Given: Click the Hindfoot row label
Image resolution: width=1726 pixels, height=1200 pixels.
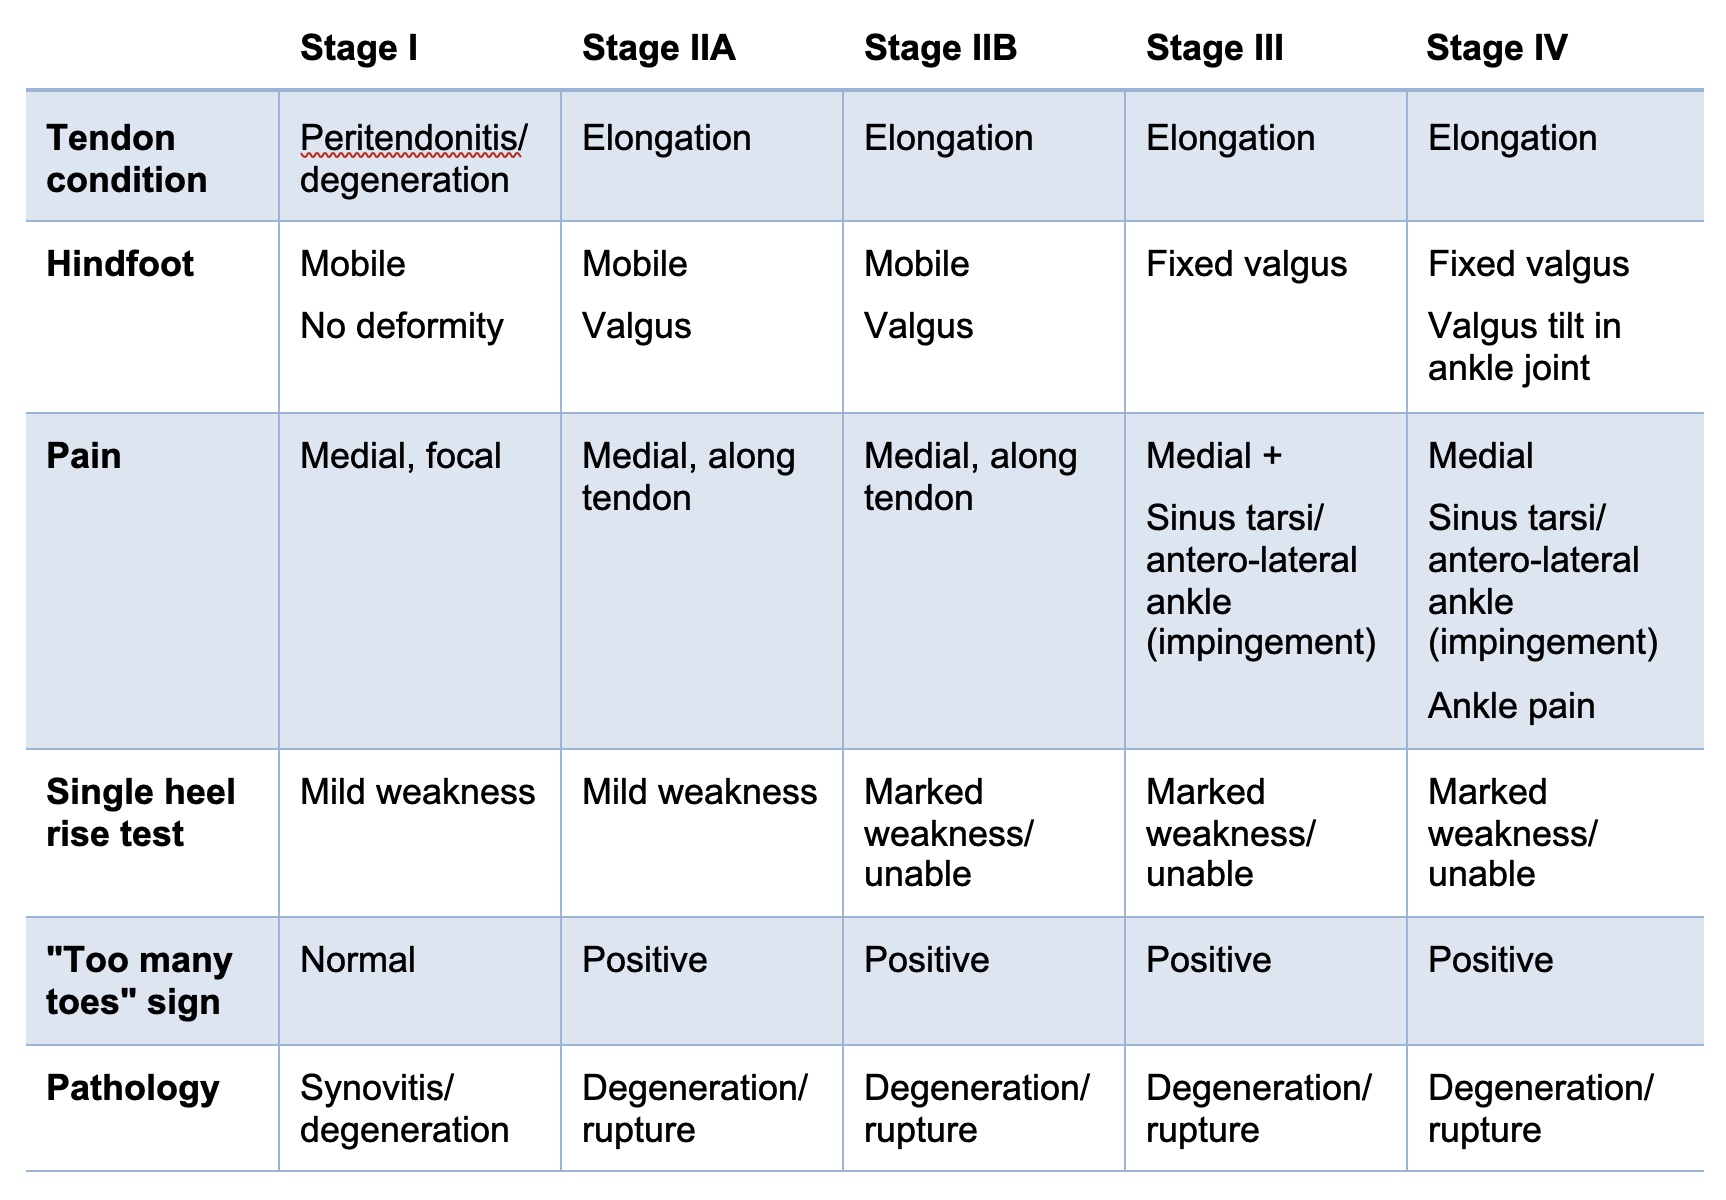Looking at the screenshot, I should click(120, 264).
